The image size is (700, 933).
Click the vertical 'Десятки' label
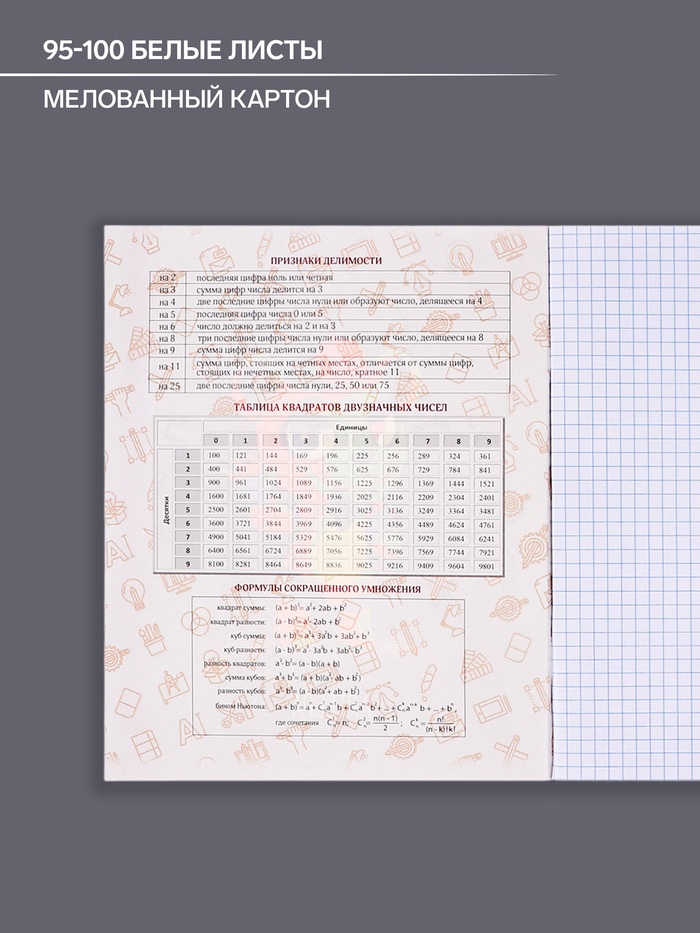pos(166,510)
